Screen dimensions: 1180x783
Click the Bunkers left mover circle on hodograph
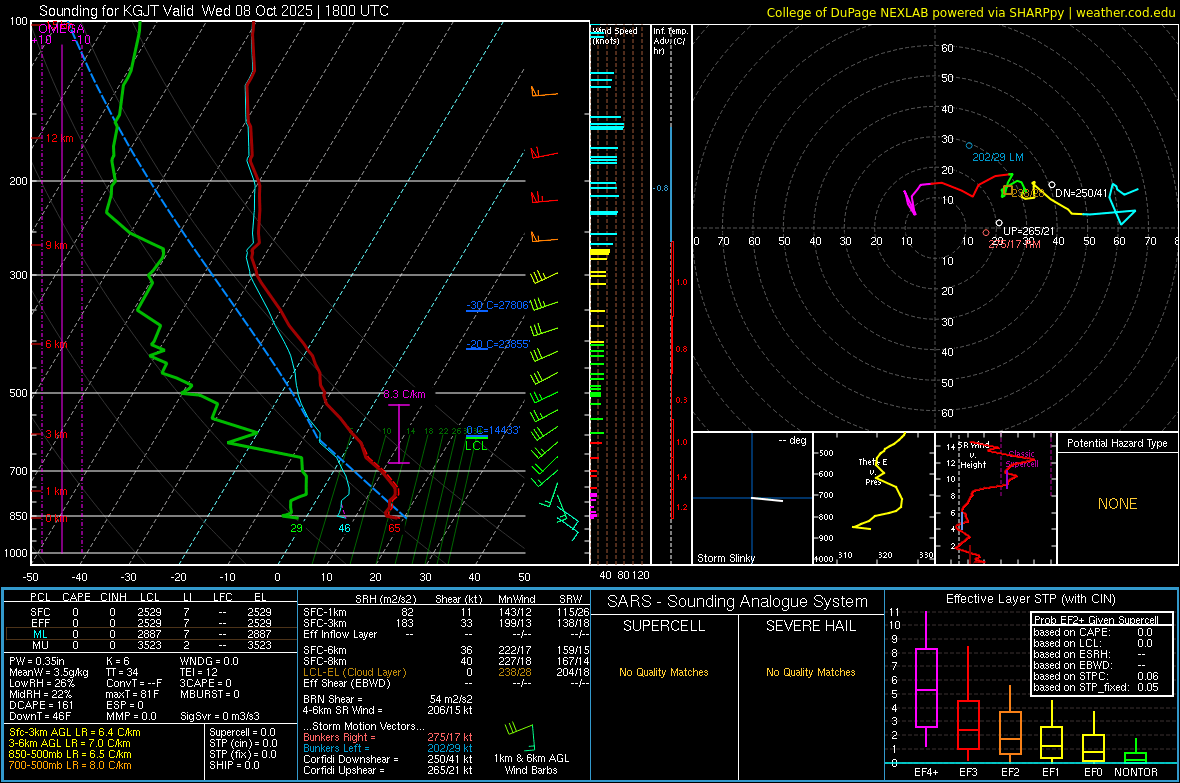click(x=969, y=145)
